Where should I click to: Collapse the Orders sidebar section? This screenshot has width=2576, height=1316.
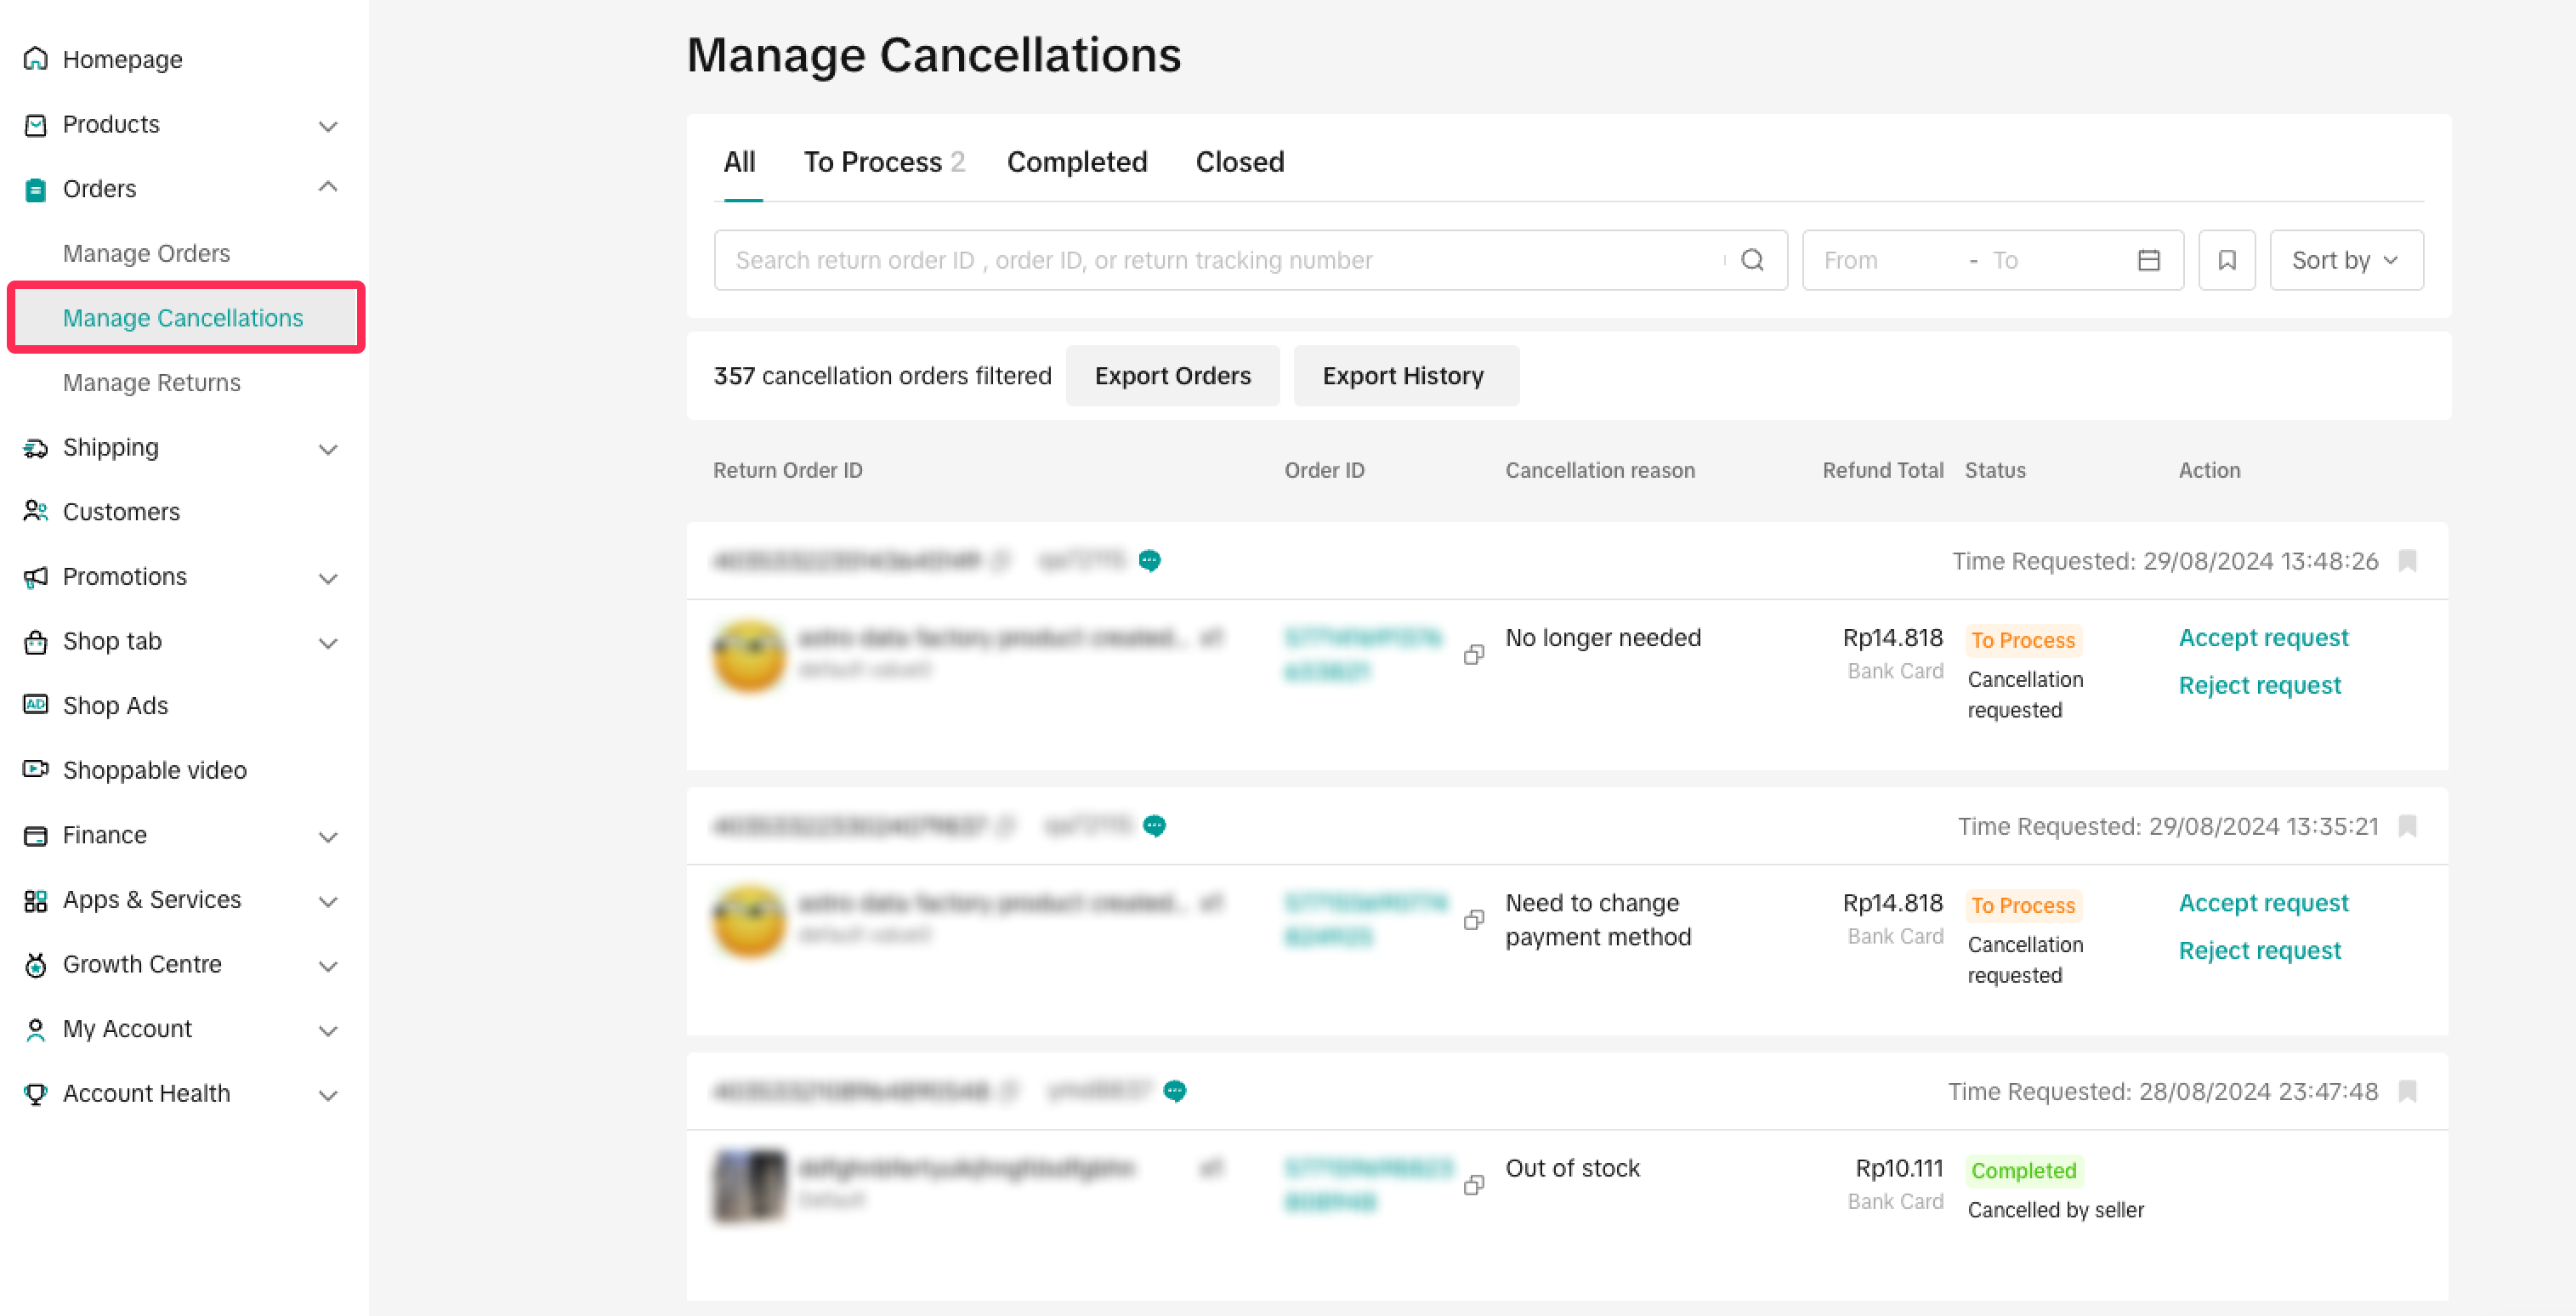point(327,188)
